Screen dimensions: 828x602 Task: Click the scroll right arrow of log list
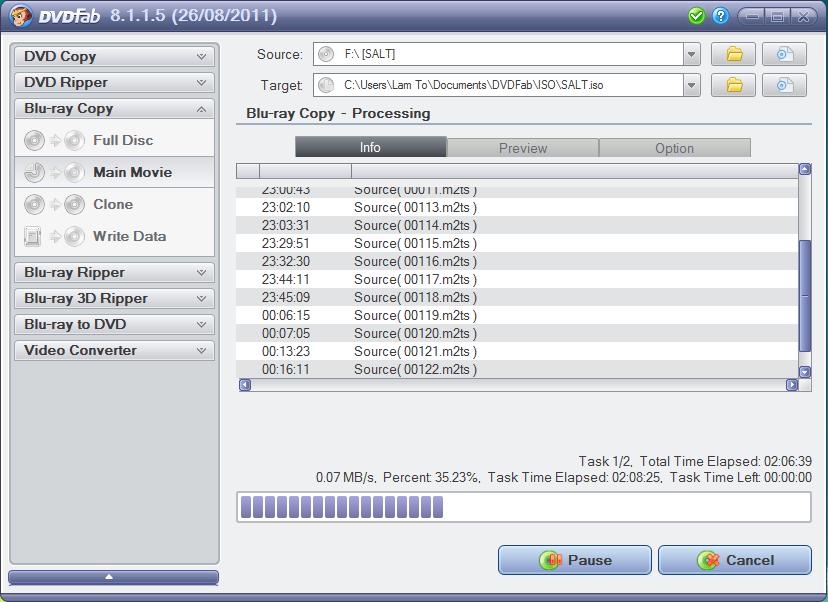792,385
